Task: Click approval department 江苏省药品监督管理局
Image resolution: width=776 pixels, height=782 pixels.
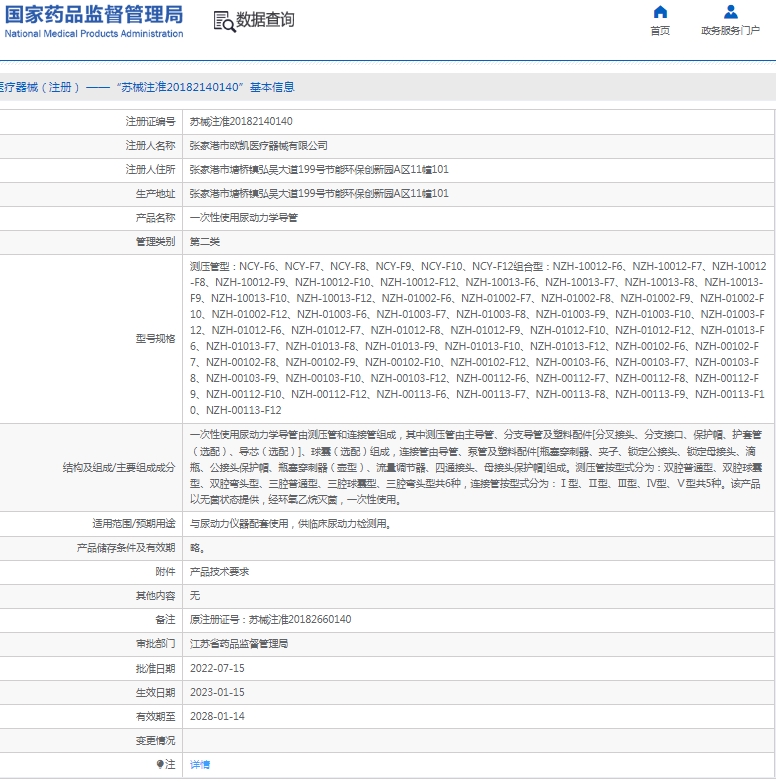Action: [238, 643]
